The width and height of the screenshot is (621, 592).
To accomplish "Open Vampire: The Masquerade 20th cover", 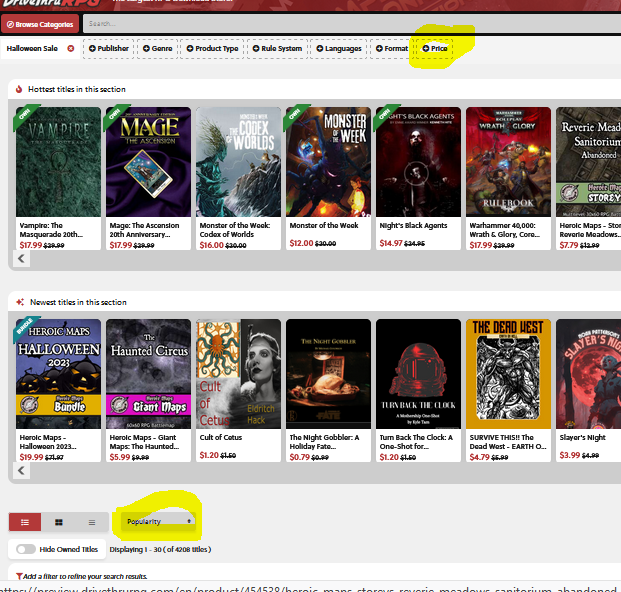I will [58, 162].
